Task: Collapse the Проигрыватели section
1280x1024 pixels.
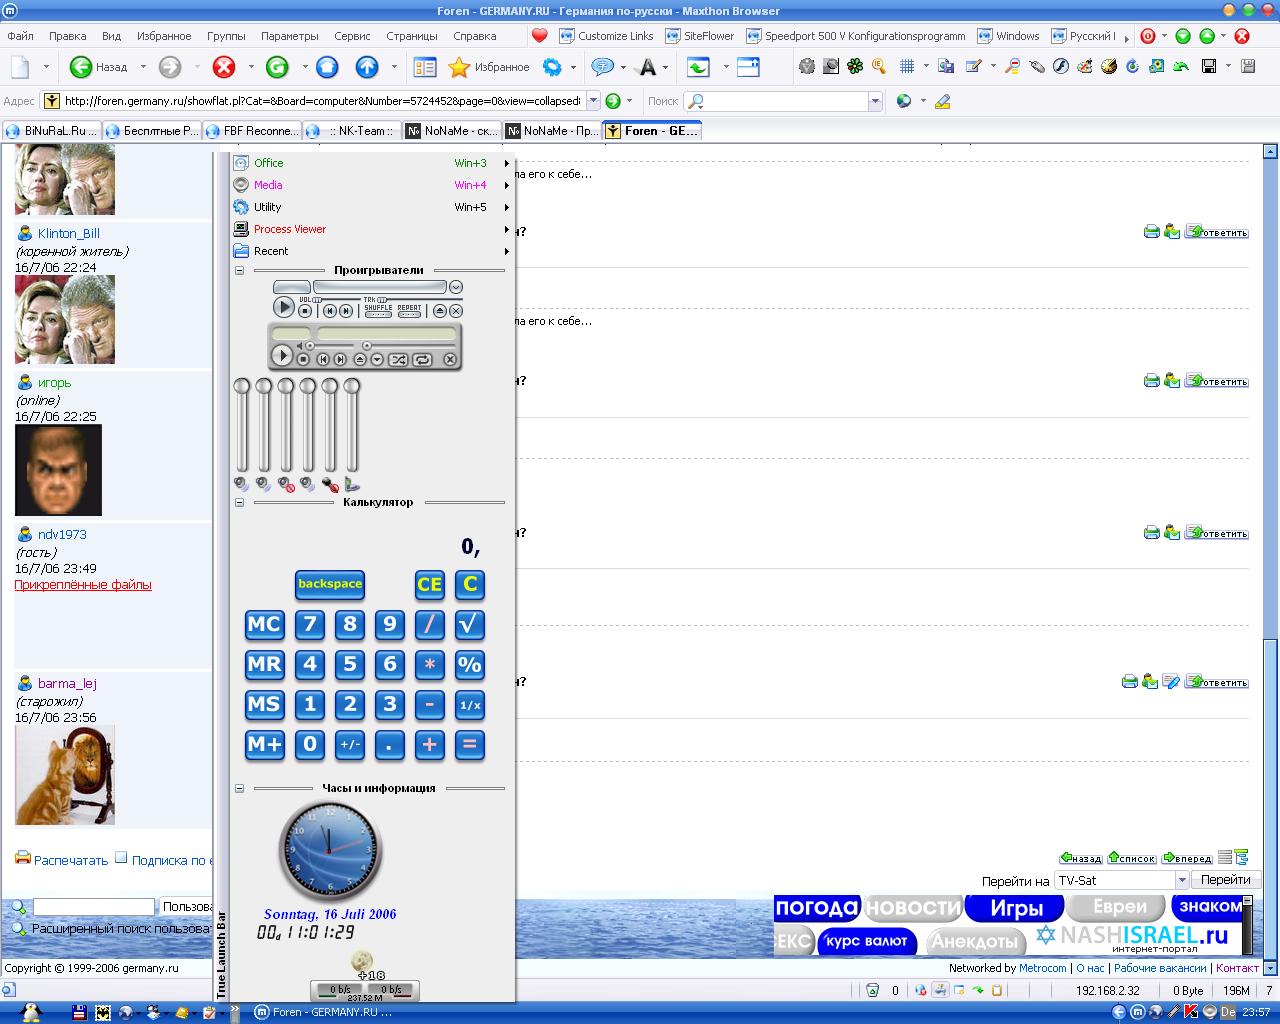Action: tap(239, 270)
